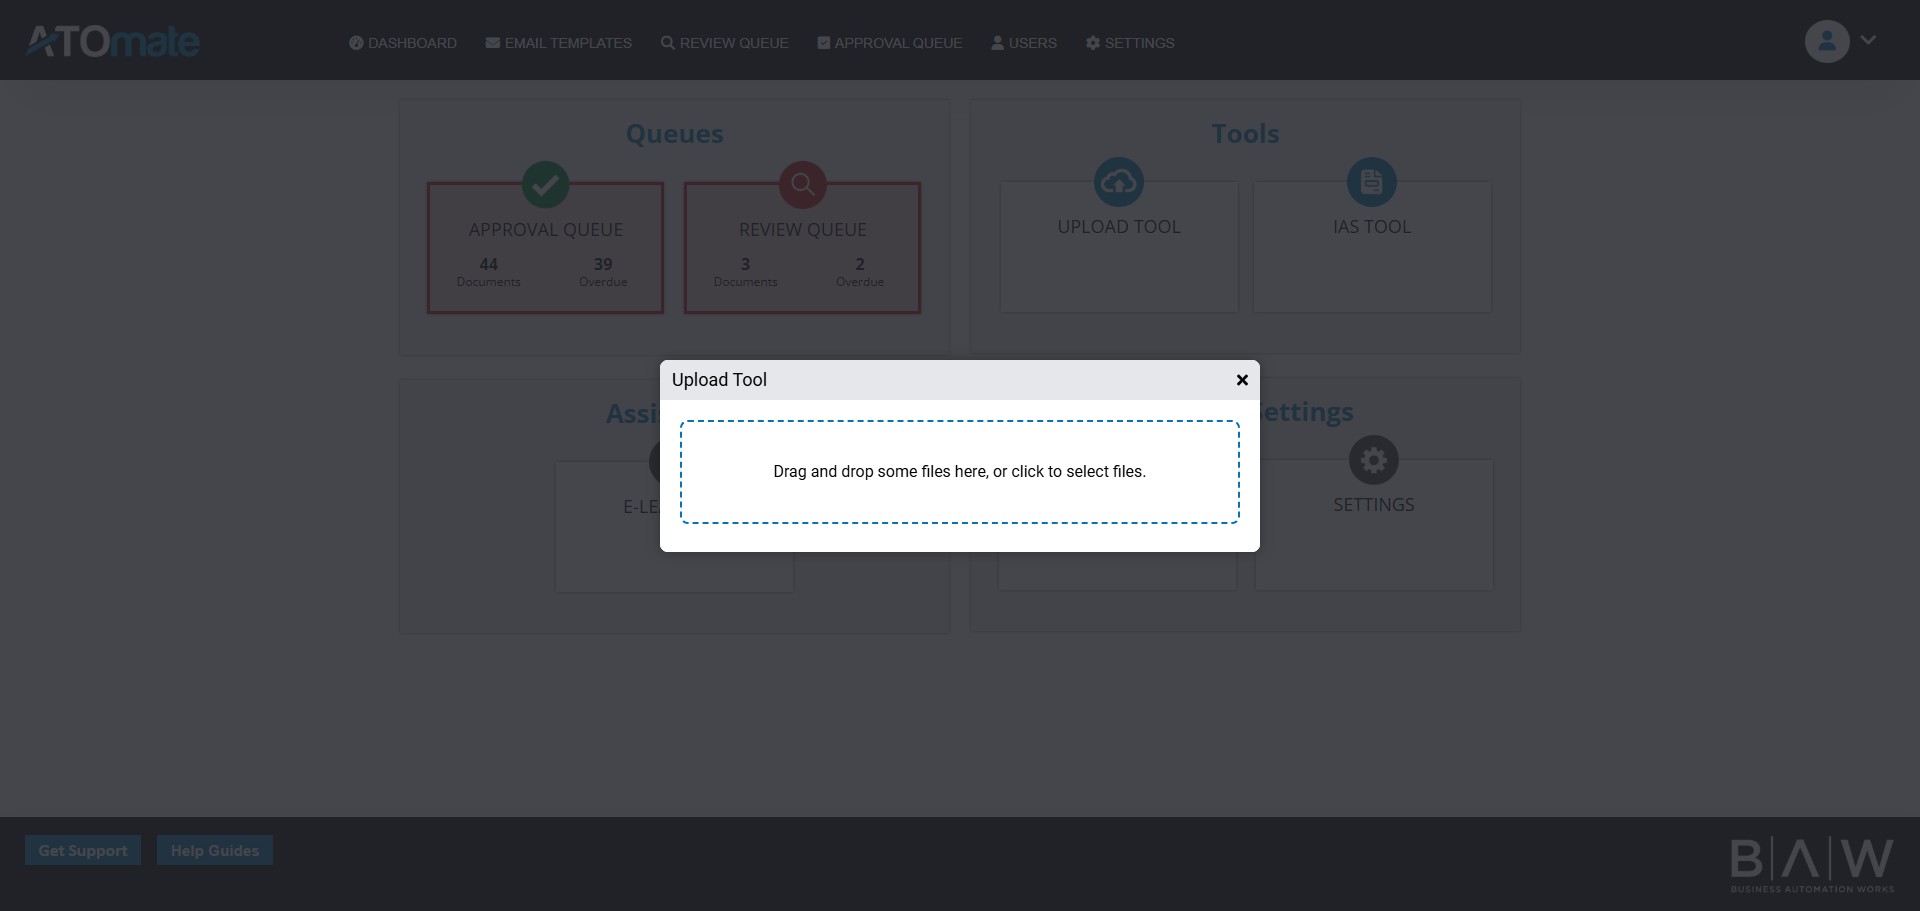This screenshot has width=1920, height=911.
Task: Open the Help Guides button
Action: 215,850
